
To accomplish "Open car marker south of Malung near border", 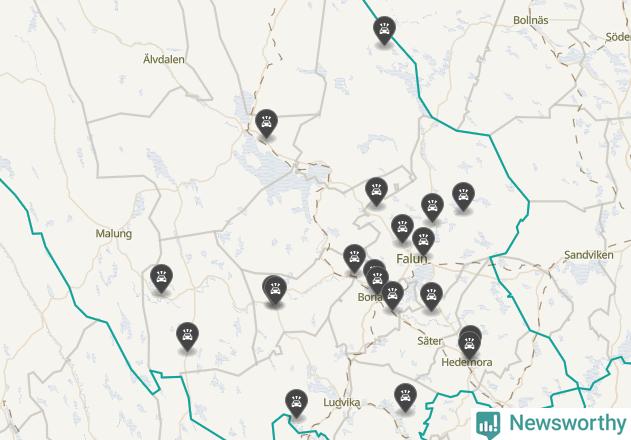I will 188,336.
